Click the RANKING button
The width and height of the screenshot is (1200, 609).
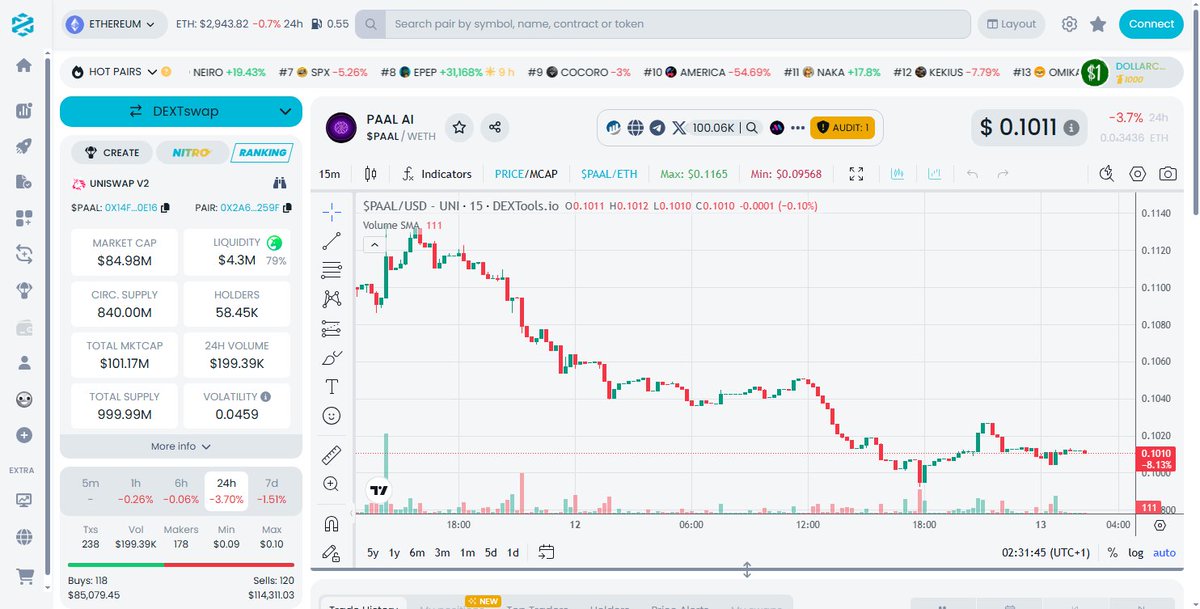[x=262, y=152]
